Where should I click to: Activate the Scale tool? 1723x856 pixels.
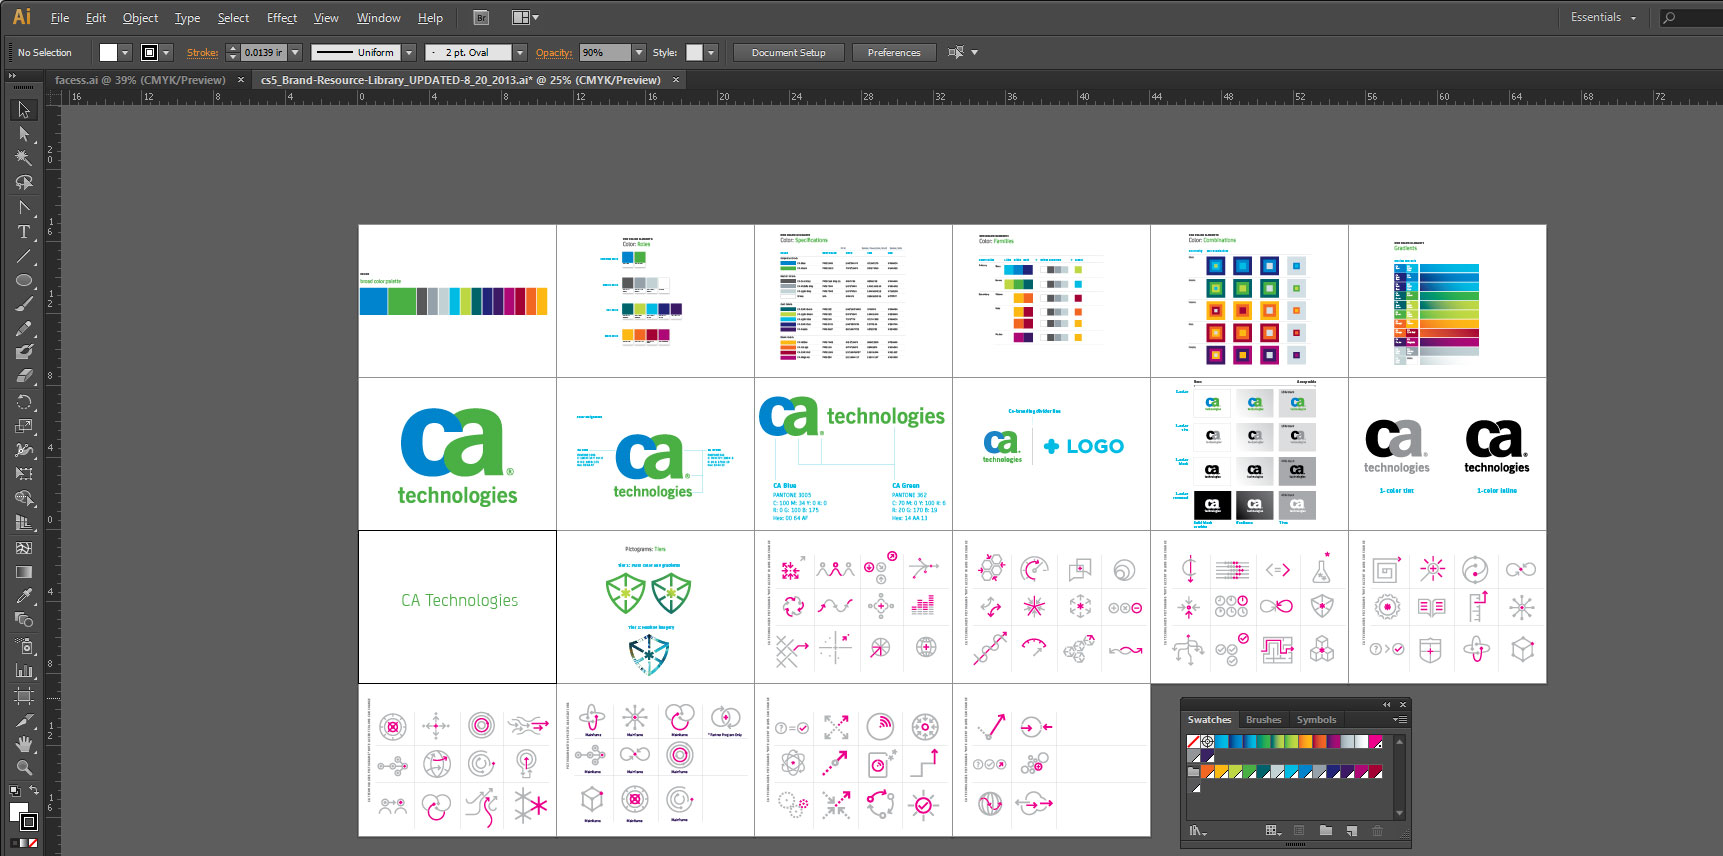click(24, 426)
